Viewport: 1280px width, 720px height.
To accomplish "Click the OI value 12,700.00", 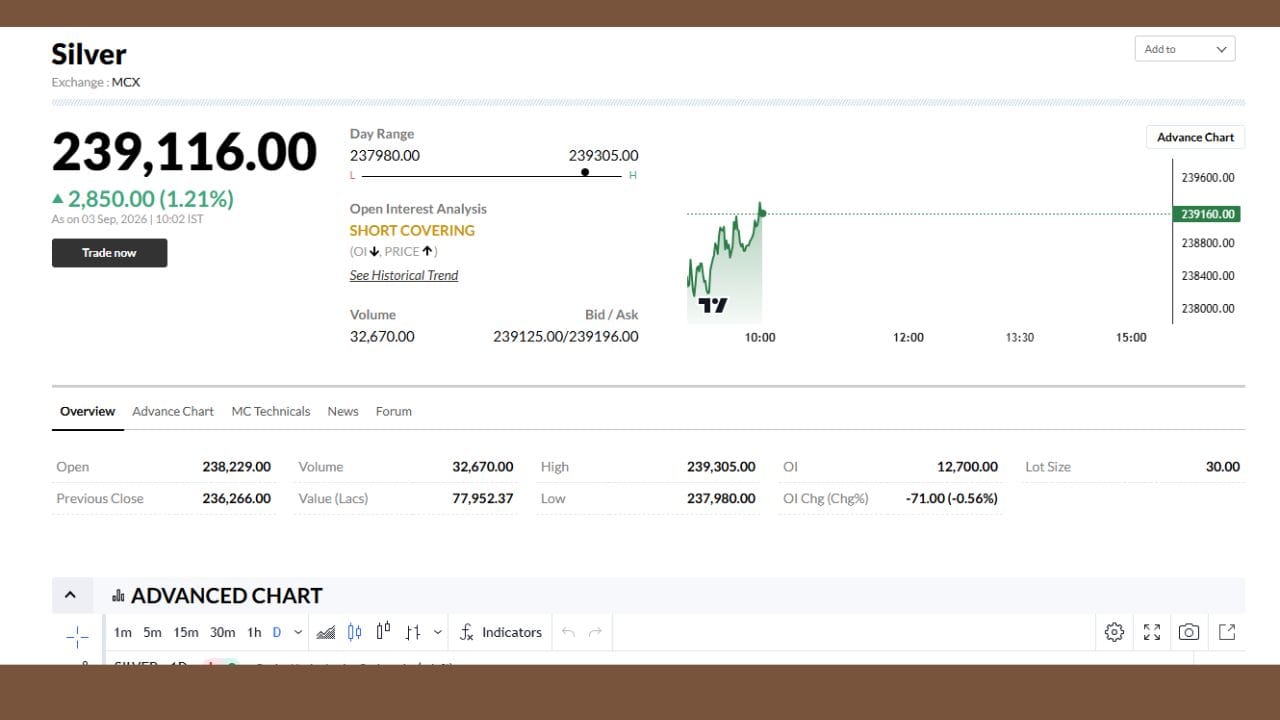I will (x=967, y=466).
